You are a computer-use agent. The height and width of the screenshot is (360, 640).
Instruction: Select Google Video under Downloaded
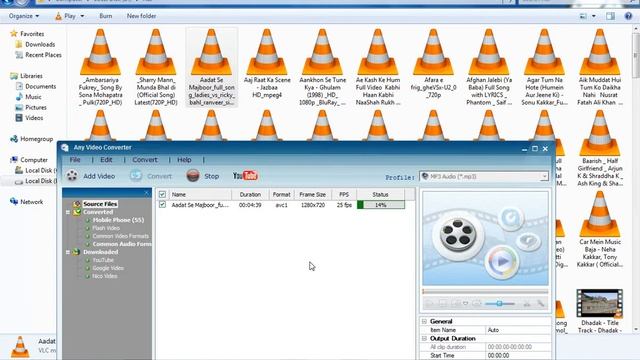click(x=108, y=268)
